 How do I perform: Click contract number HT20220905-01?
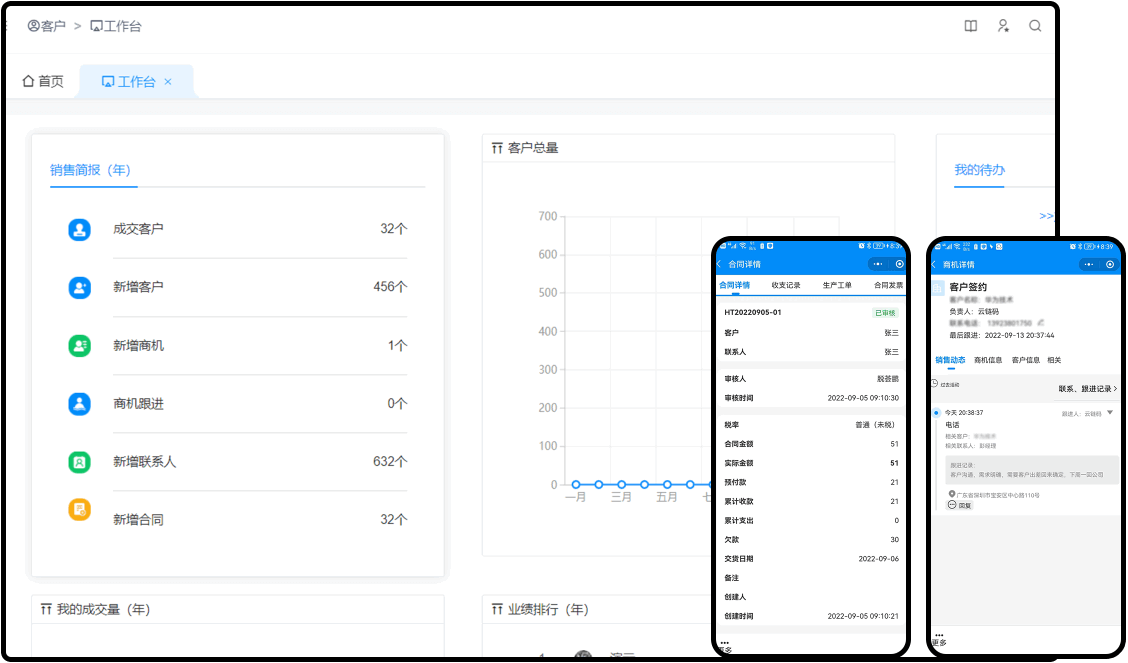[x=752, y=313]
